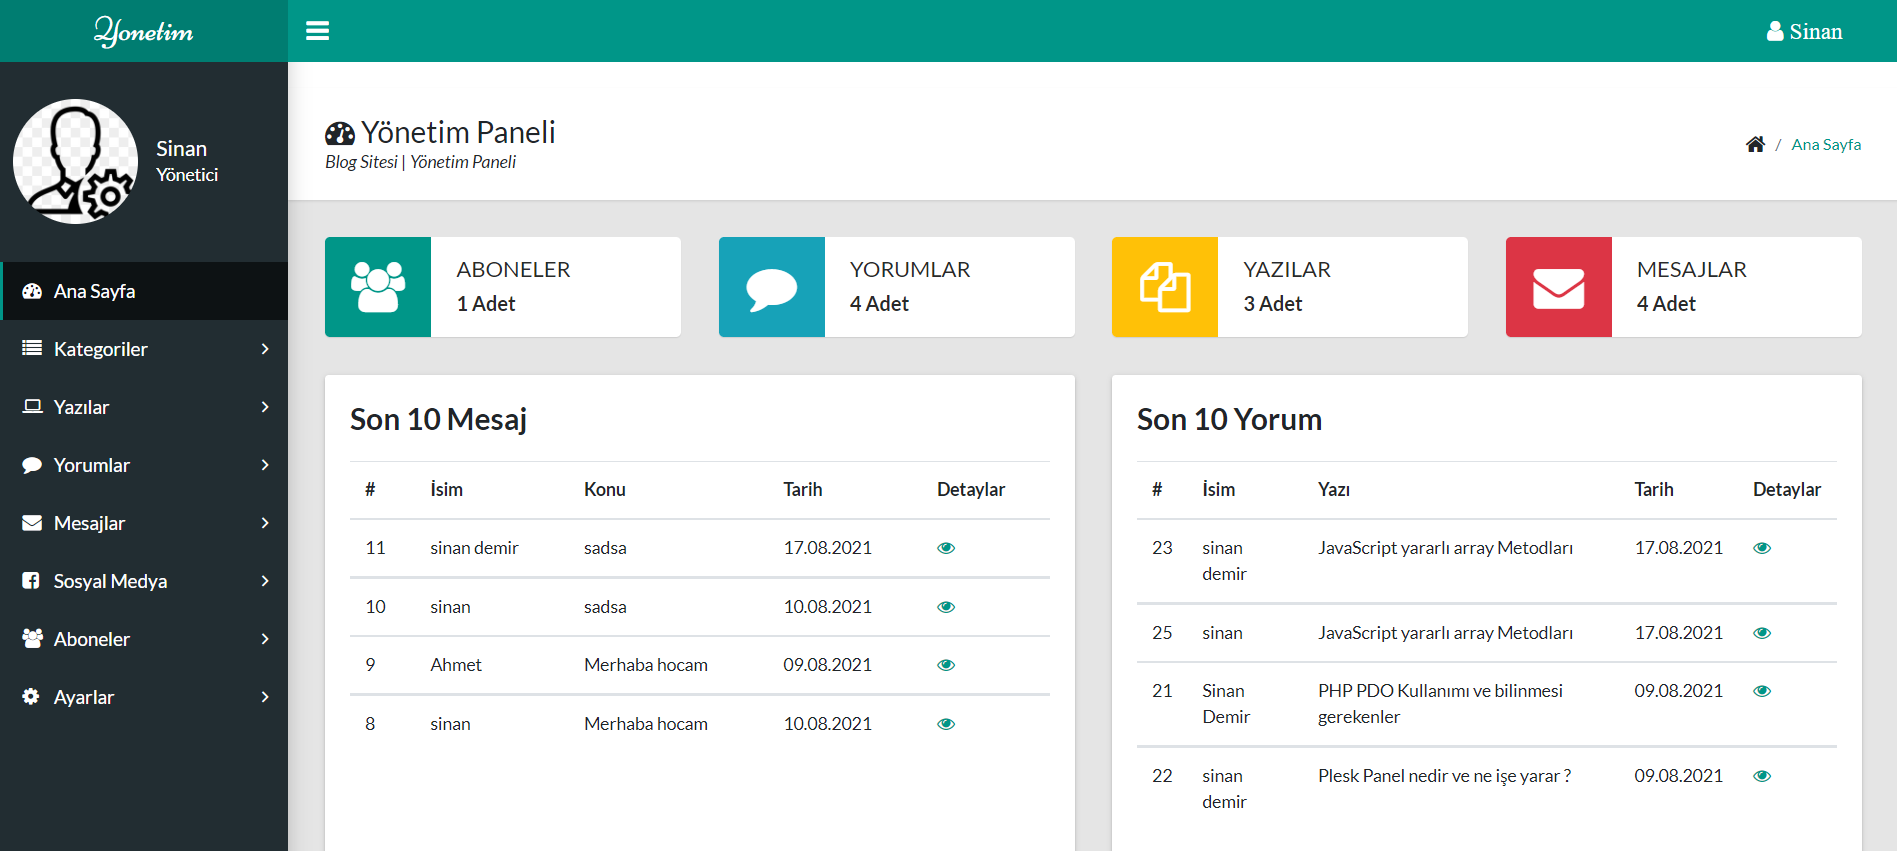Click the Sinan admin avatar picture
The image size is (1897, 851).
tap(75, 161)
